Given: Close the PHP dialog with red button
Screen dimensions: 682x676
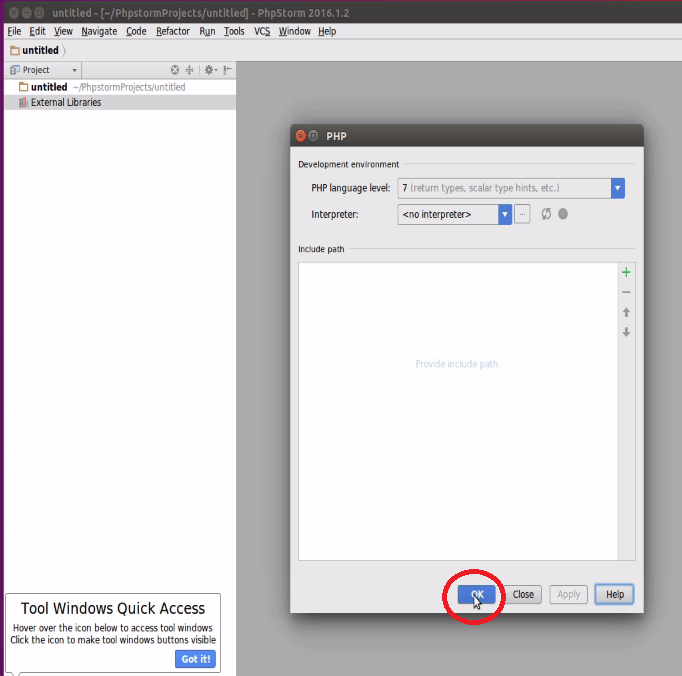Looking at the screenshot, I should 300,136.
